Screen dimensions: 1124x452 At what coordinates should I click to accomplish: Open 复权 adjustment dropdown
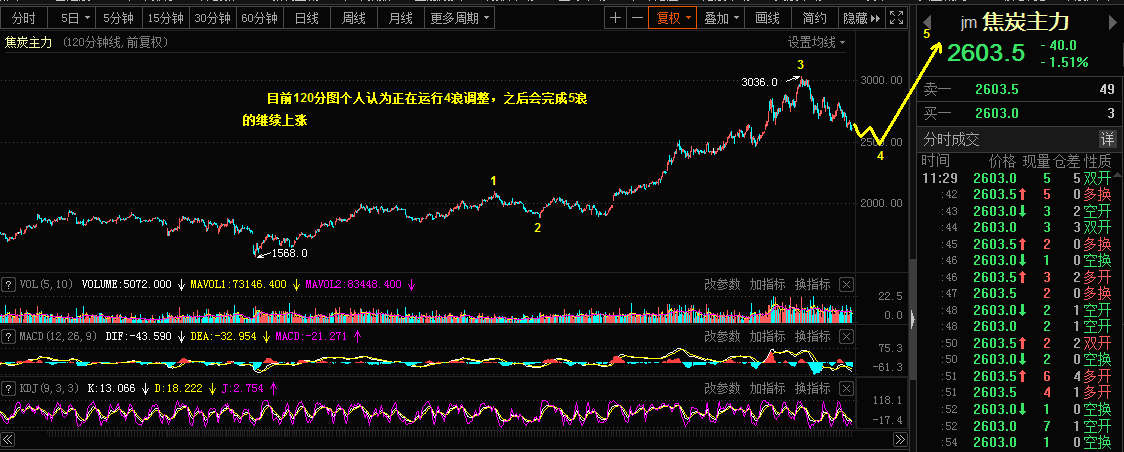pyautogui.click(x=672, y=18)
